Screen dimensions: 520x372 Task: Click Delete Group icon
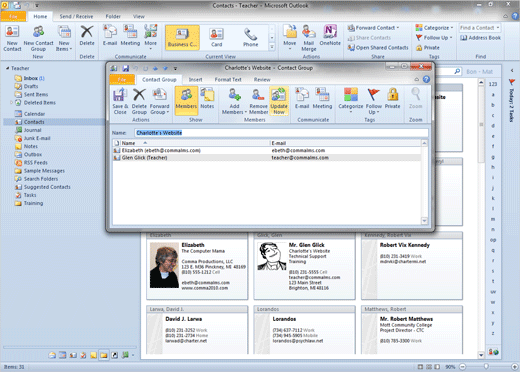(139, 95)
